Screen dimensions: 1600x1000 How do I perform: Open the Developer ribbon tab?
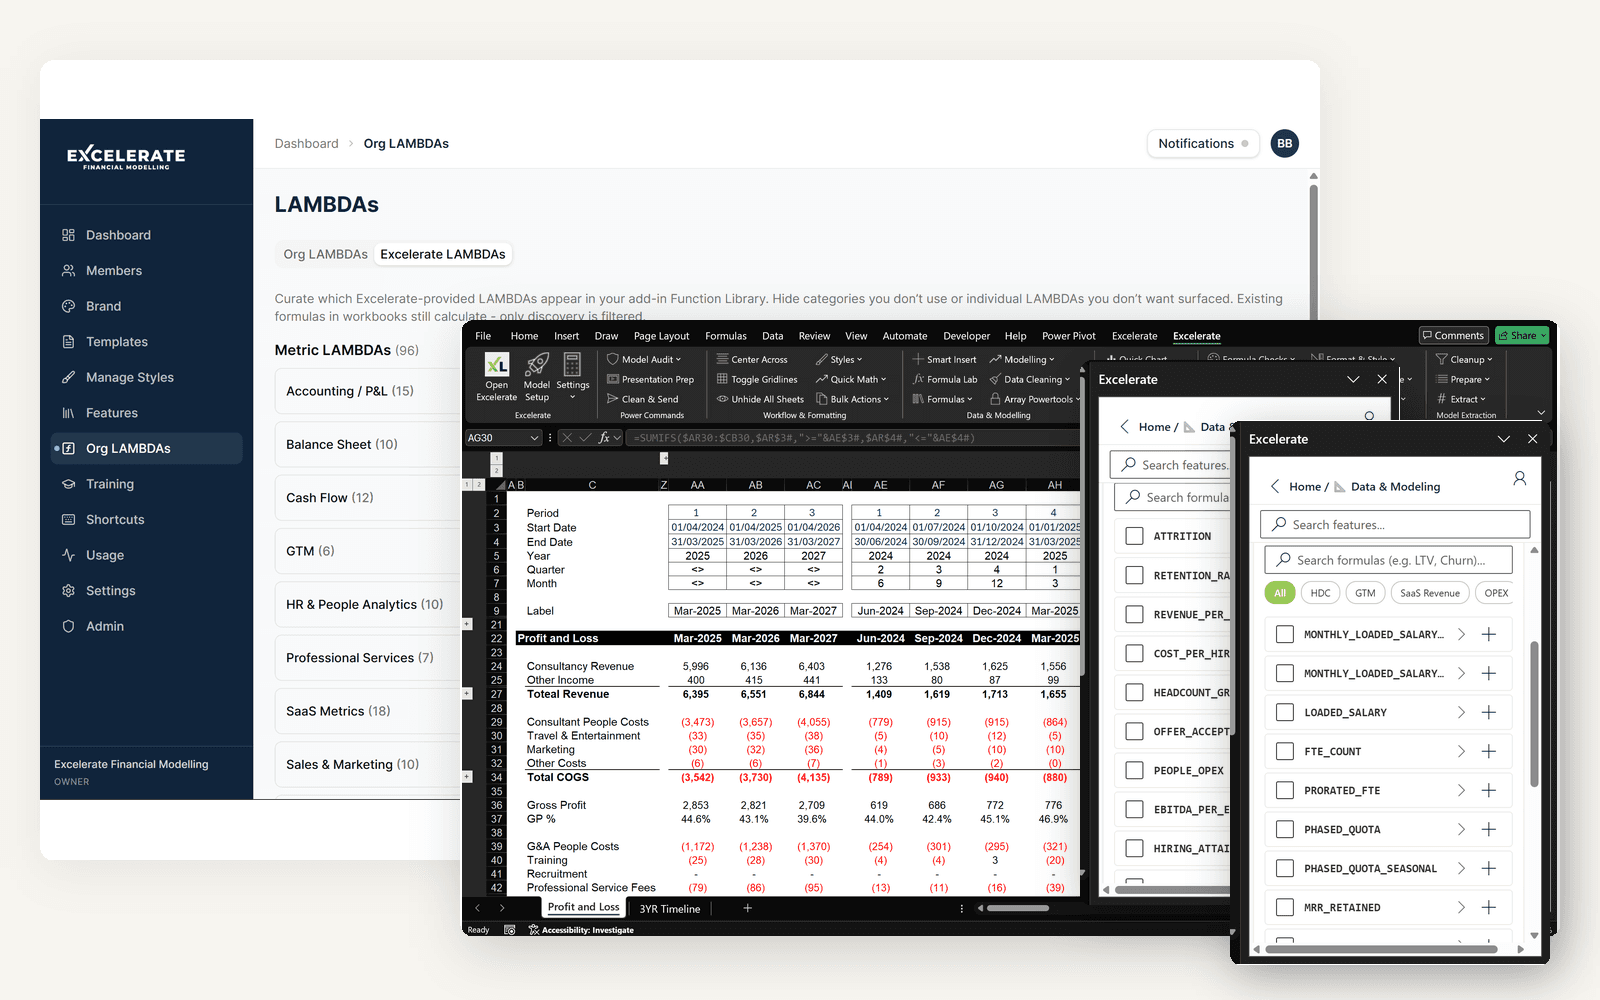(966, 336)
